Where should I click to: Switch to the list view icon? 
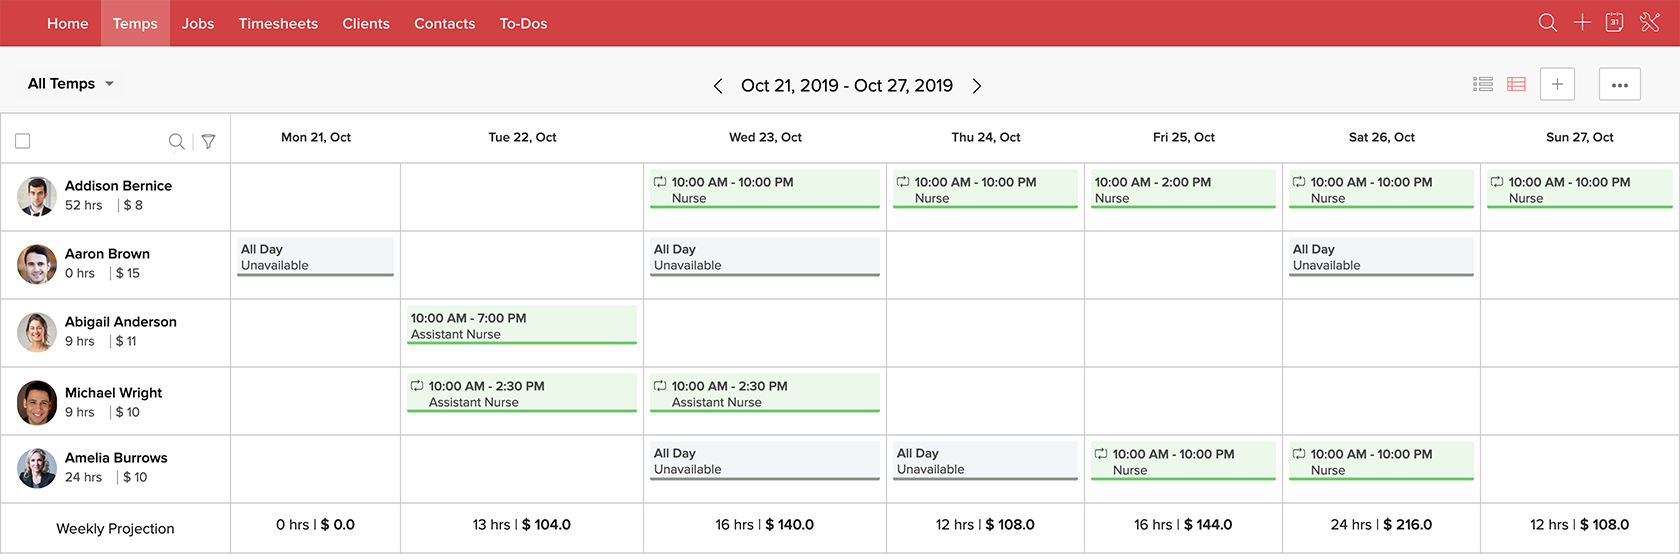(1483, 85)
